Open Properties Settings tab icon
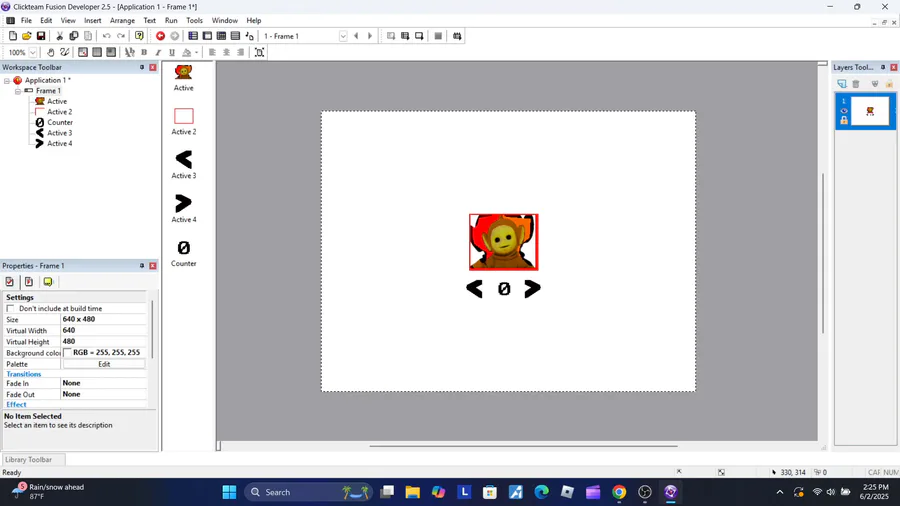The image size is (900, 506). pos(10,282)
